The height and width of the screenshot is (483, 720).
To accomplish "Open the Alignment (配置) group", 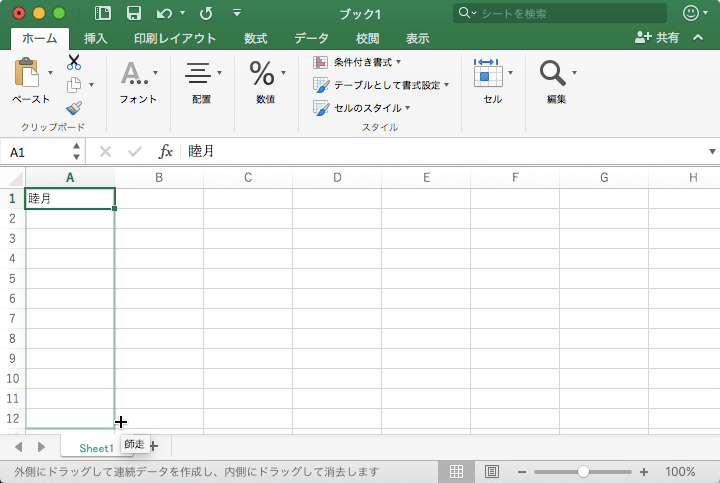I will [197, 73].
